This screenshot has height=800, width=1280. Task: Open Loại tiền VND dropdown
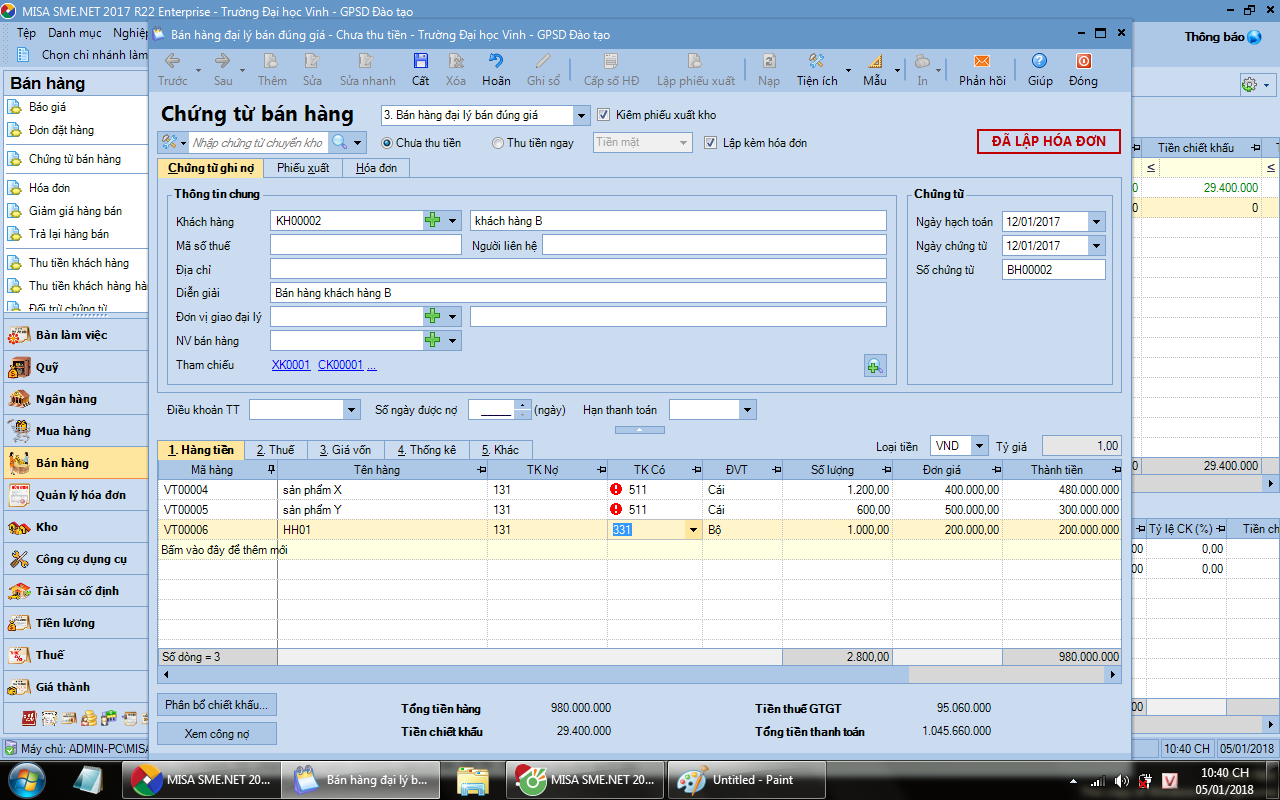tap(979, 446)
